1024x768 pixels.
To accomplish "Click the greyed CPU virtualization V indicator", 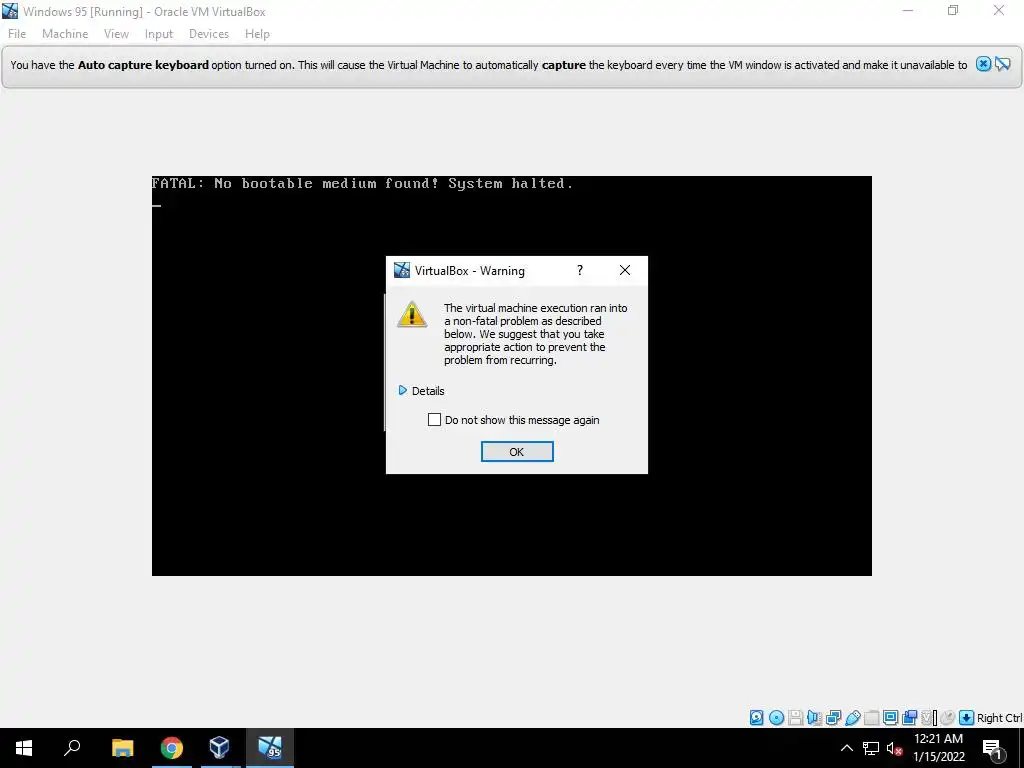I will (x=927, y=718).
